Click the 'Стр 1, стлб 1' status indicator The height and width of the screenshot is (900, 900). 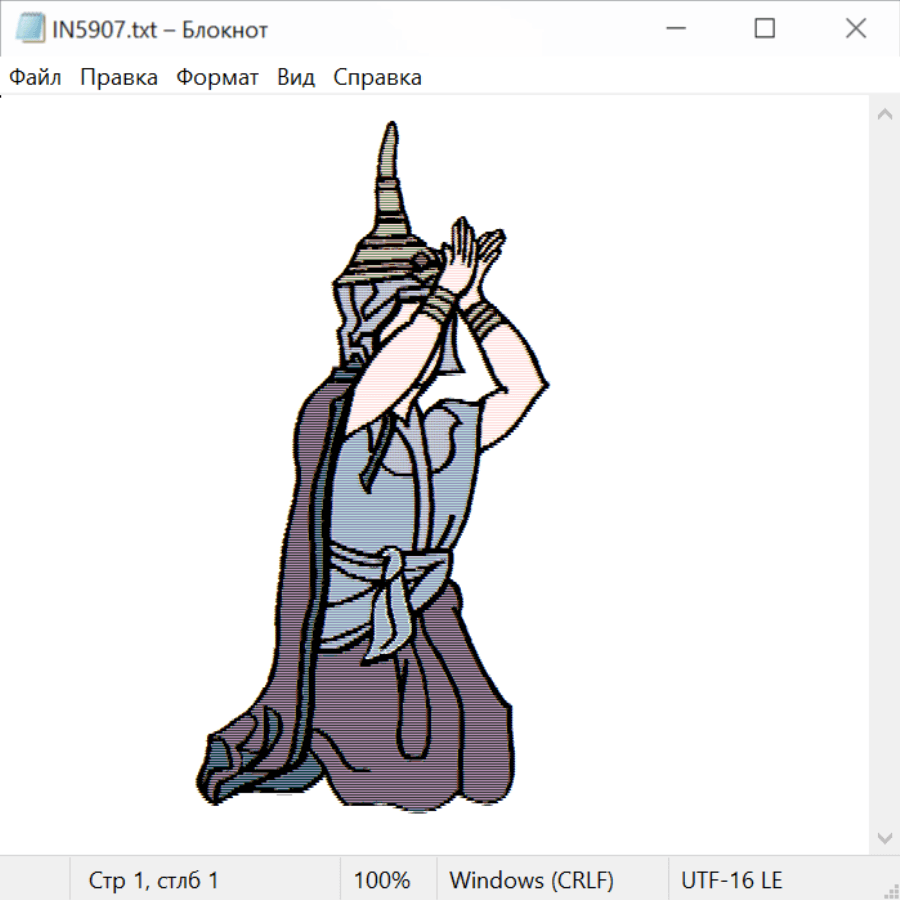click(153, 881)
